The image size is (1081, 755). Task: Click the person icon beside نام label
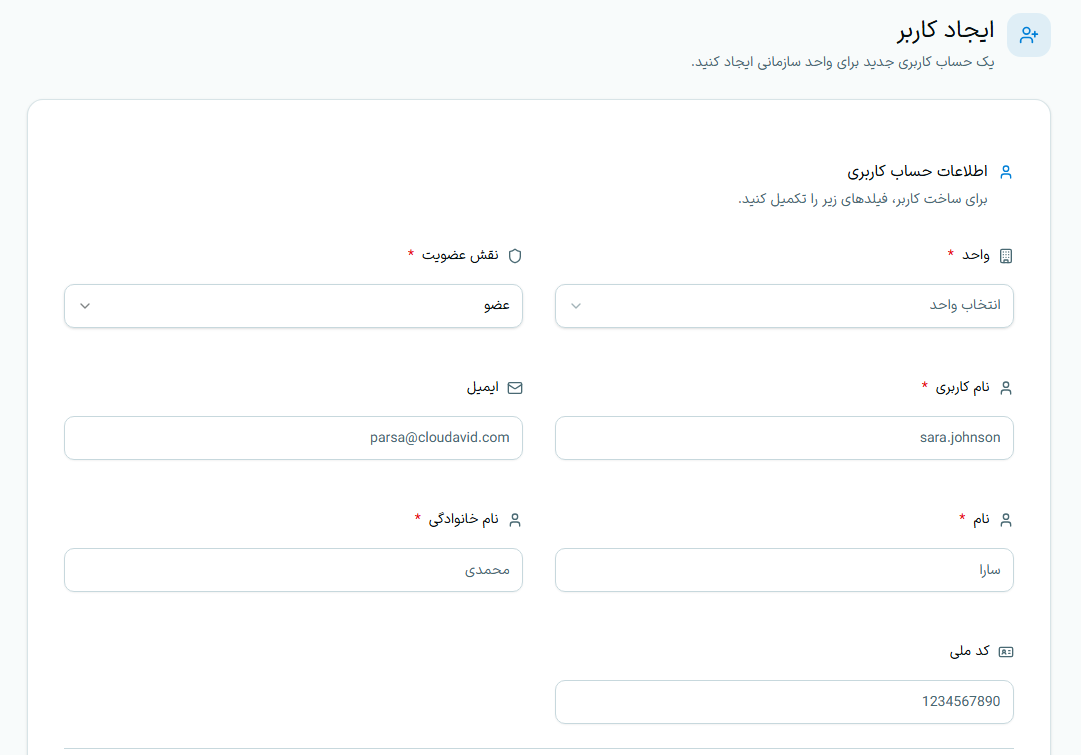click(x=1006, y=520)
